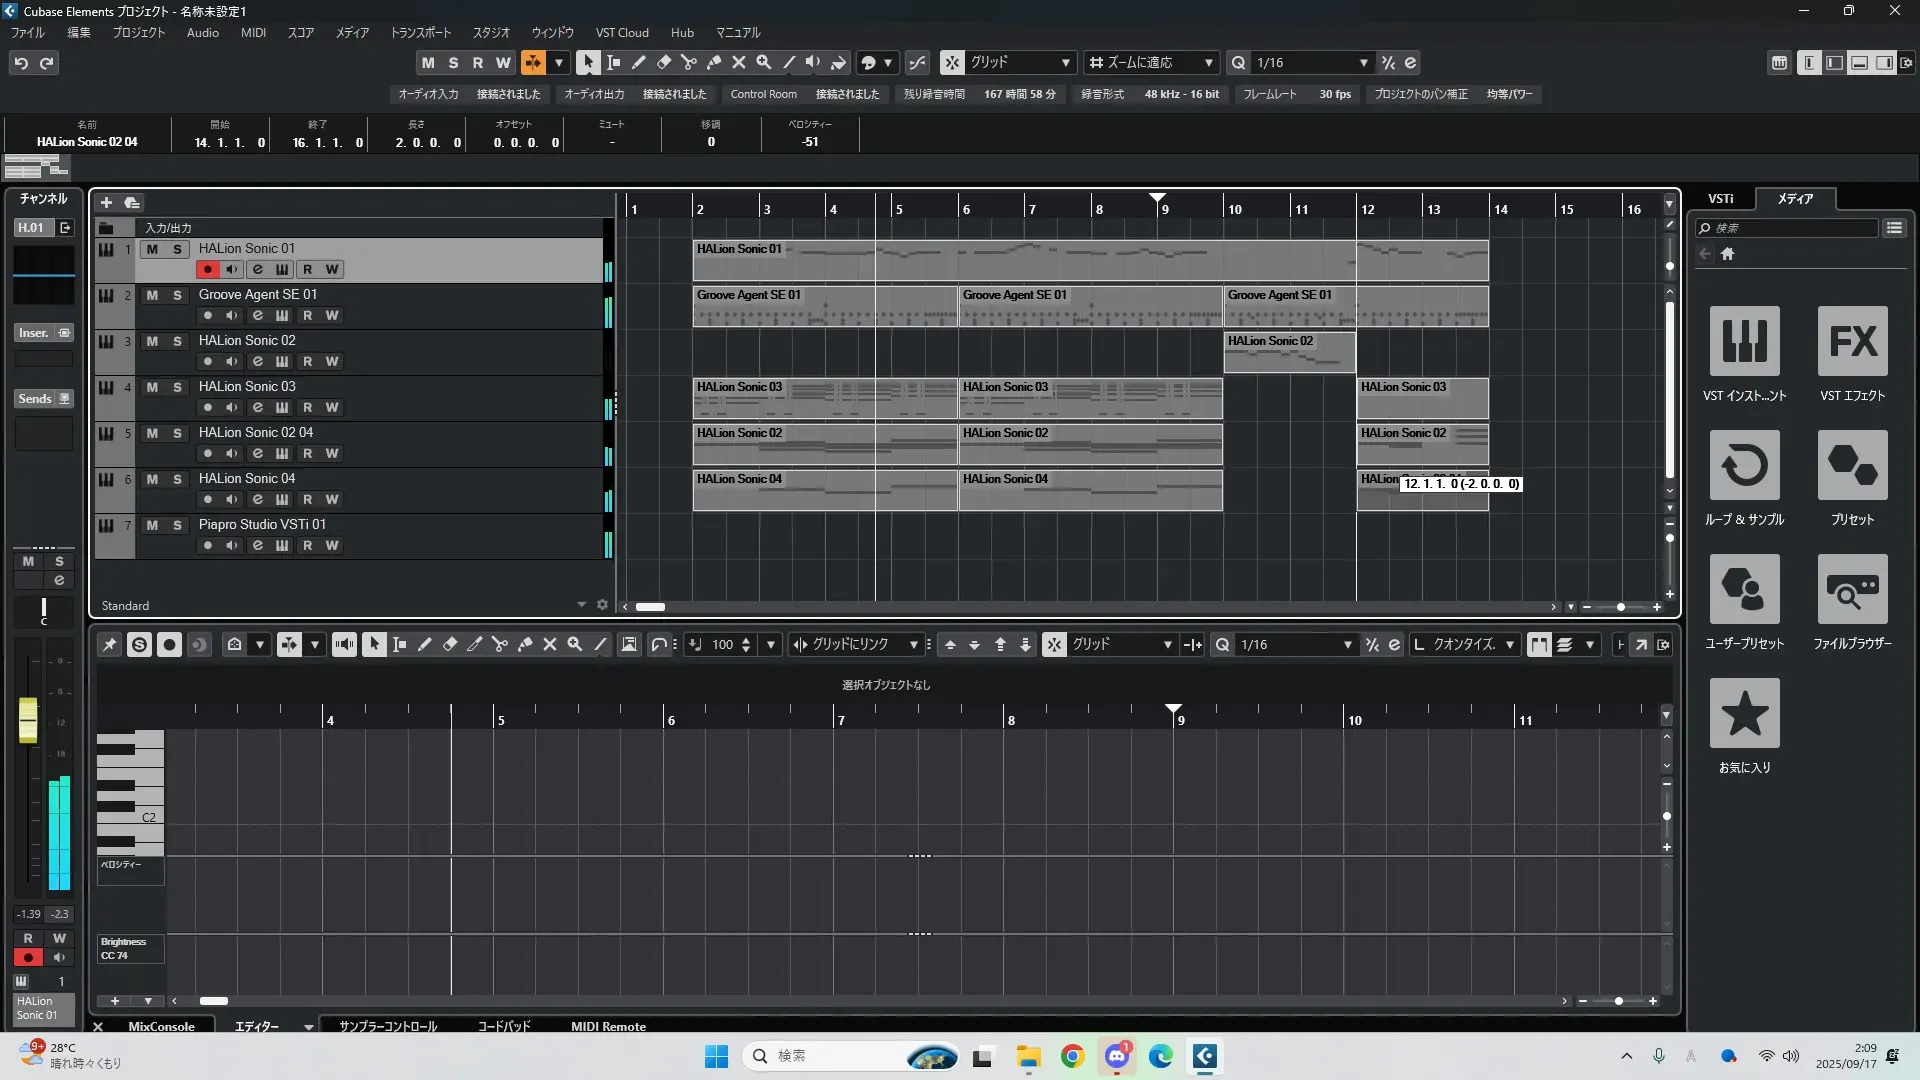This screenshot has height=1080, width=1920.
Task: Open Loops & Samples media tile
Action: [x=1744, y=466]
